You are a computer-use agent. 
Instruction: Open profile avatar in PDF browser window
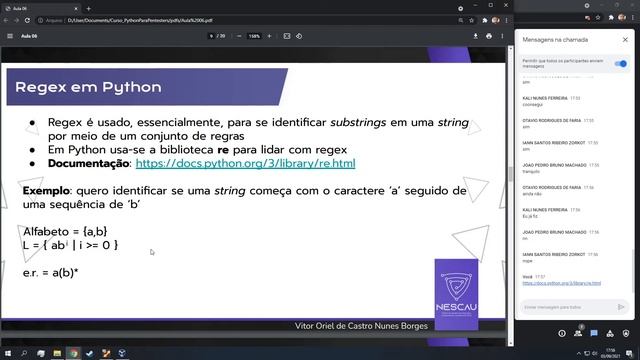tap(496, 20)
